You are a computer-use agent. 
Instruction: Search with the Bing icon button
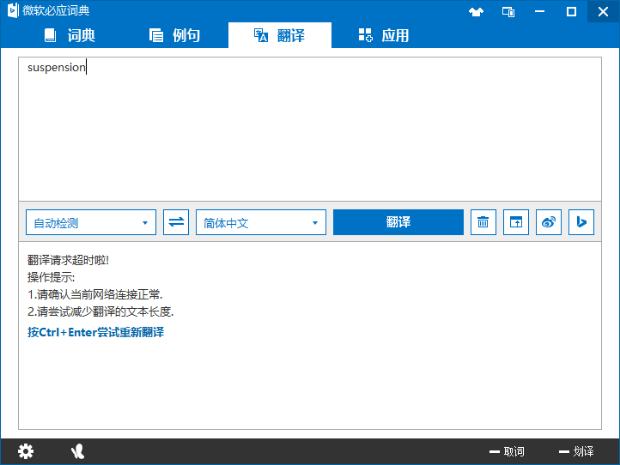click(581, 222)
